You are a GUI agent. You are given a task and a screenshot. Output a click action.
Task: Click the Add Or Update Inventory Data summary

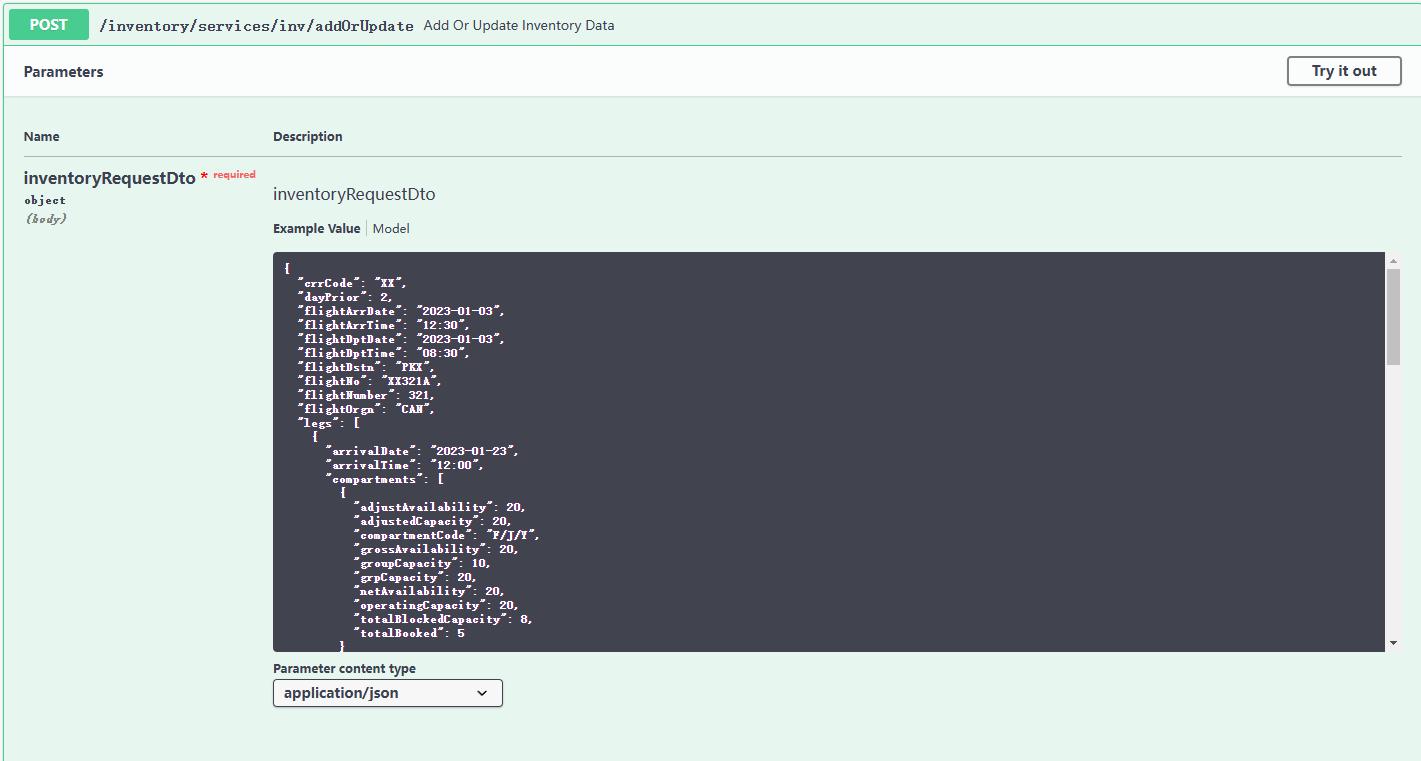(x=518, y=26)
